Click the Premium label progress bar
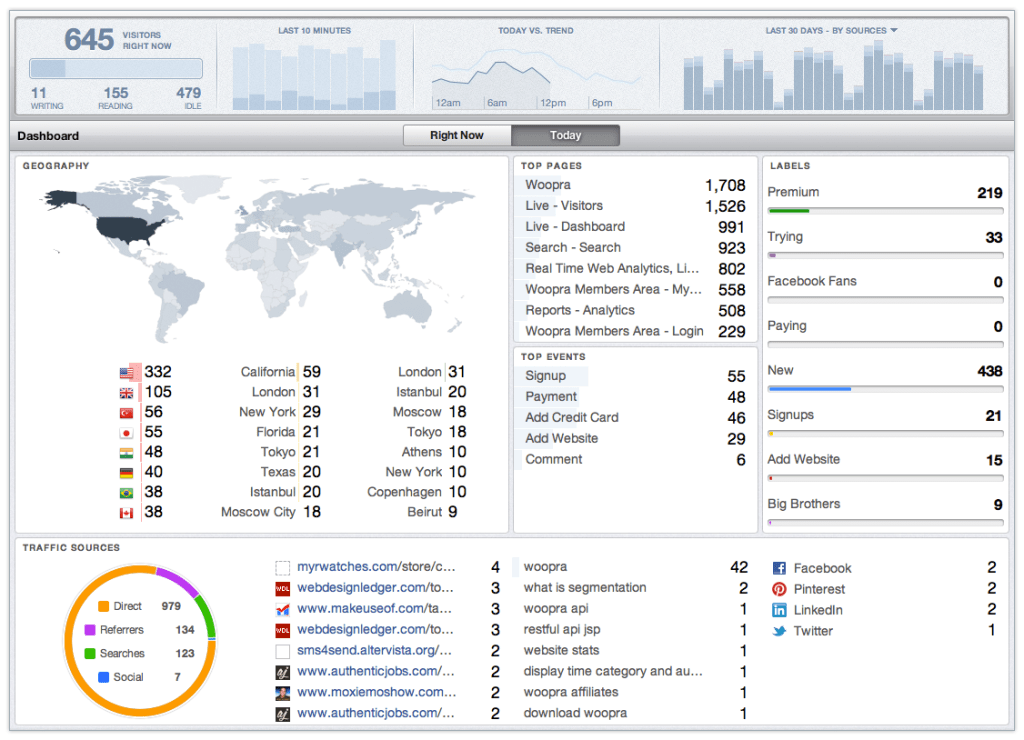Image resolution: width=1024 pixels, height=740 pixels. click(x=885, y=210)
